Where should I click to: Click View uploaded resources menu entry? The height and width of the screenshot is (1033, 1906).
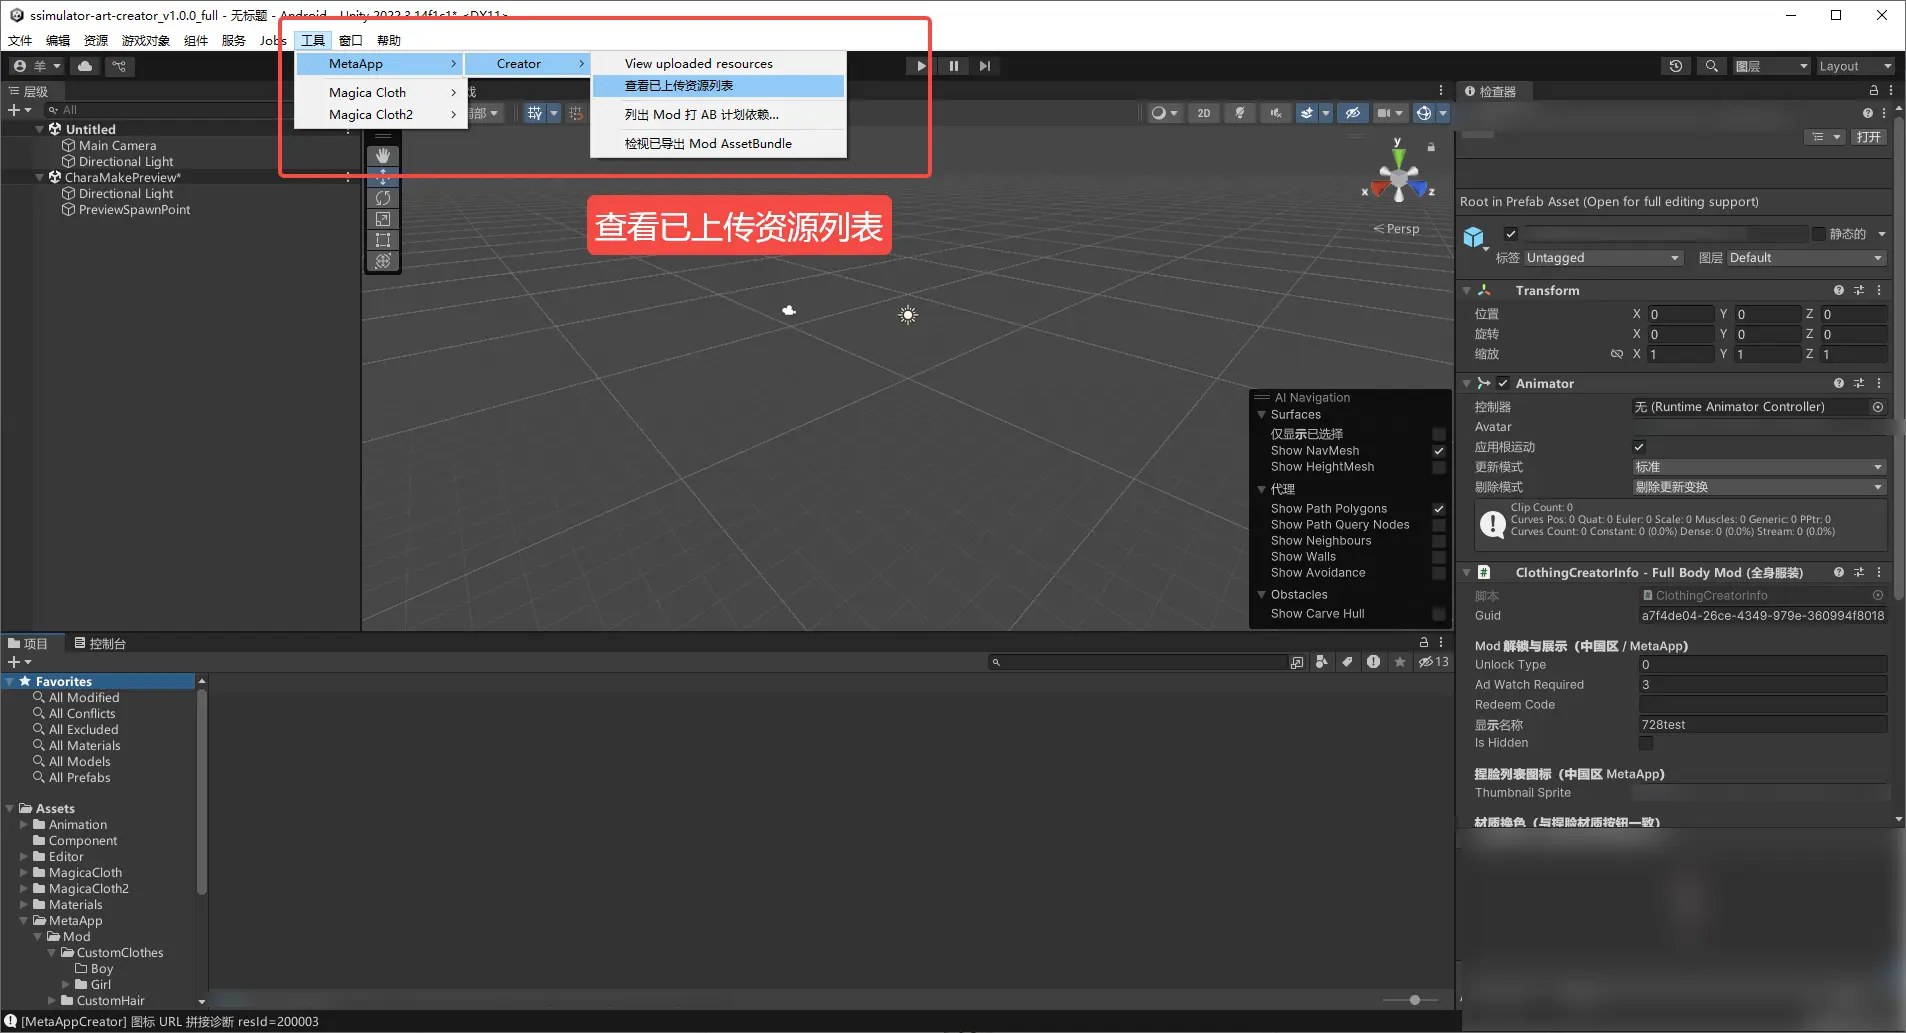pyautogui.click(x=718, y=63)
